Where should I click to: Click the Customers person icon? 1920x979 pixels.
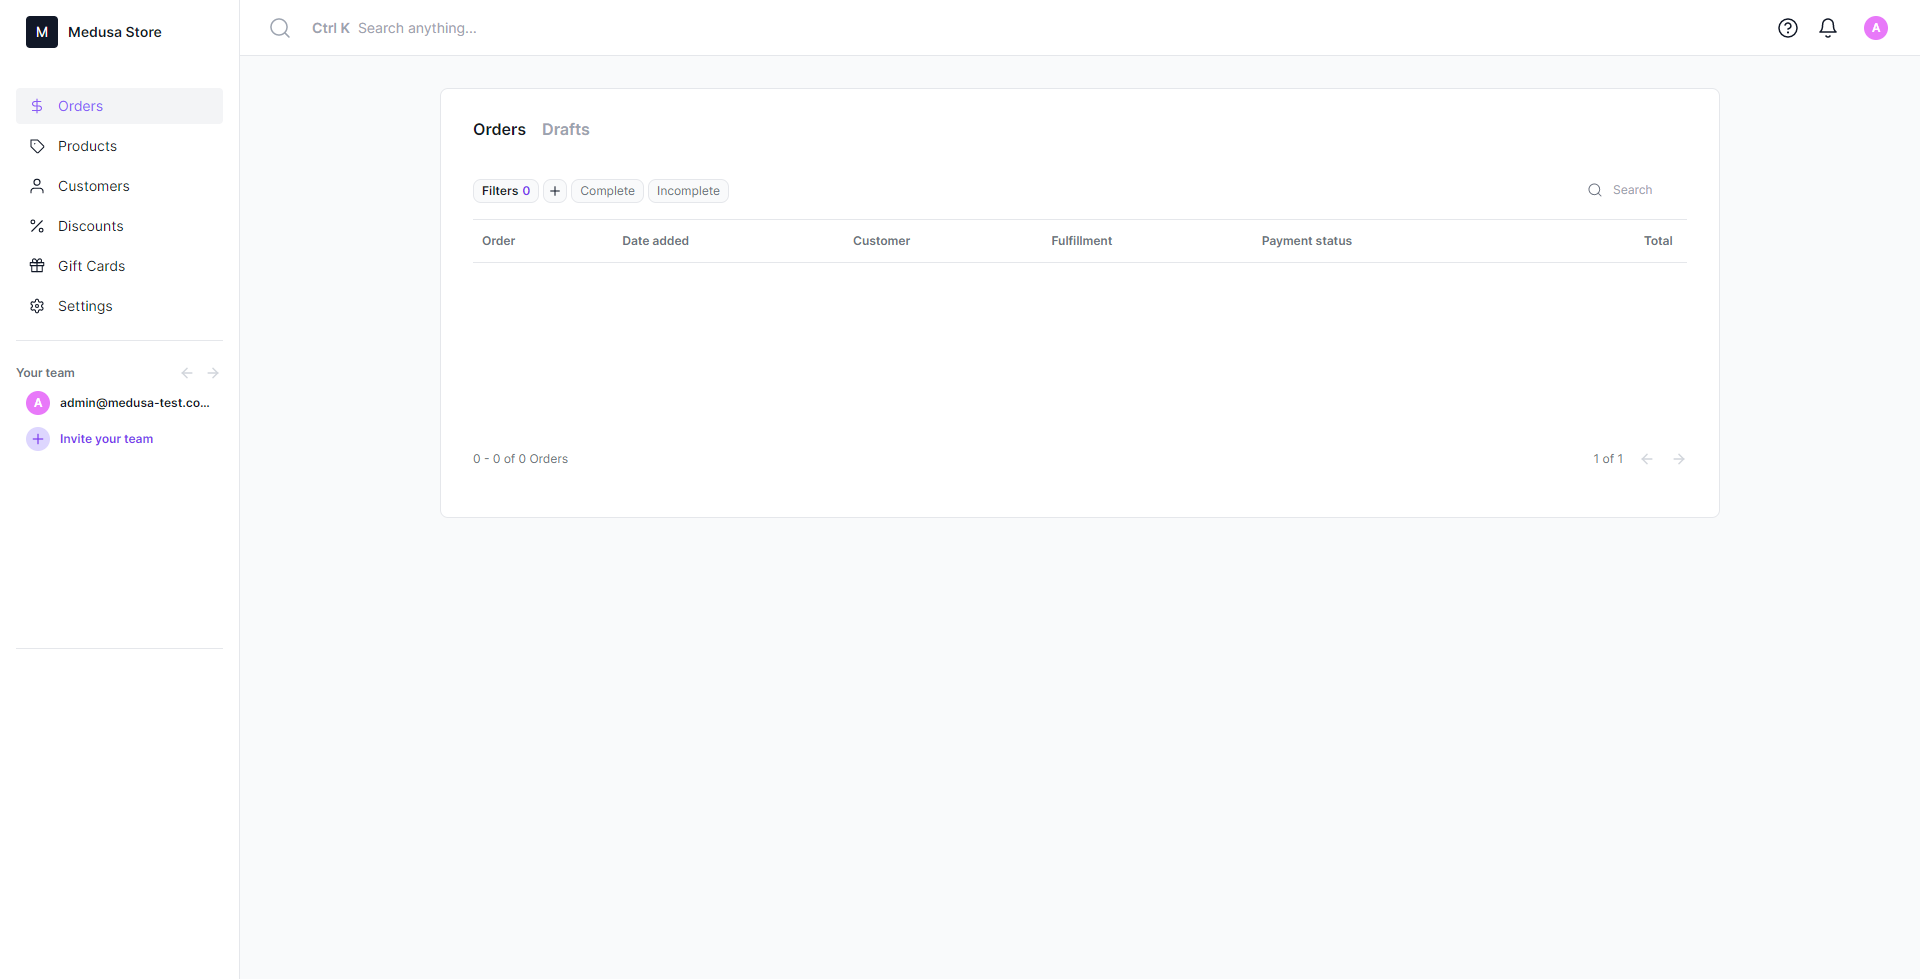[37, 186]
